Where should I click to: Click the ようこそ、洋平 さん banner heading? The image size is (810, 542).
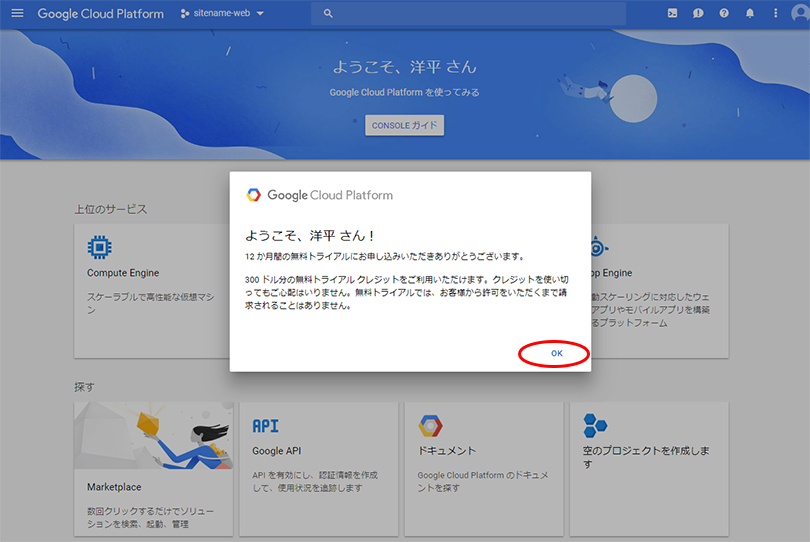[x=404, y=67]
